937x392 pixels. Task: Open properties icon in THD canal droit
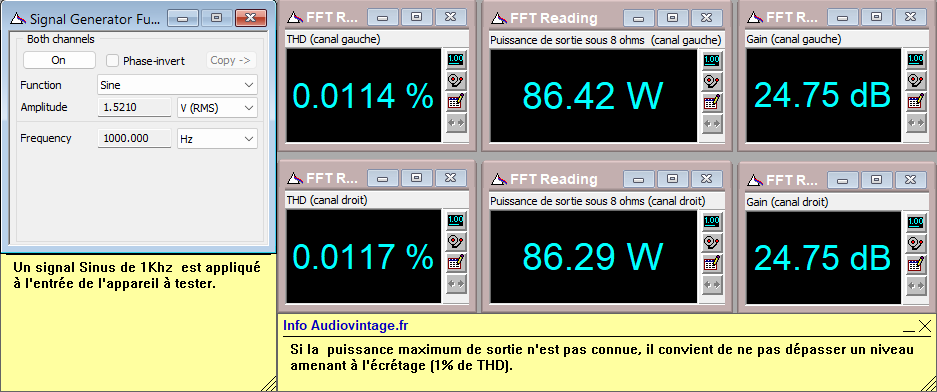(x=456, y=242)
